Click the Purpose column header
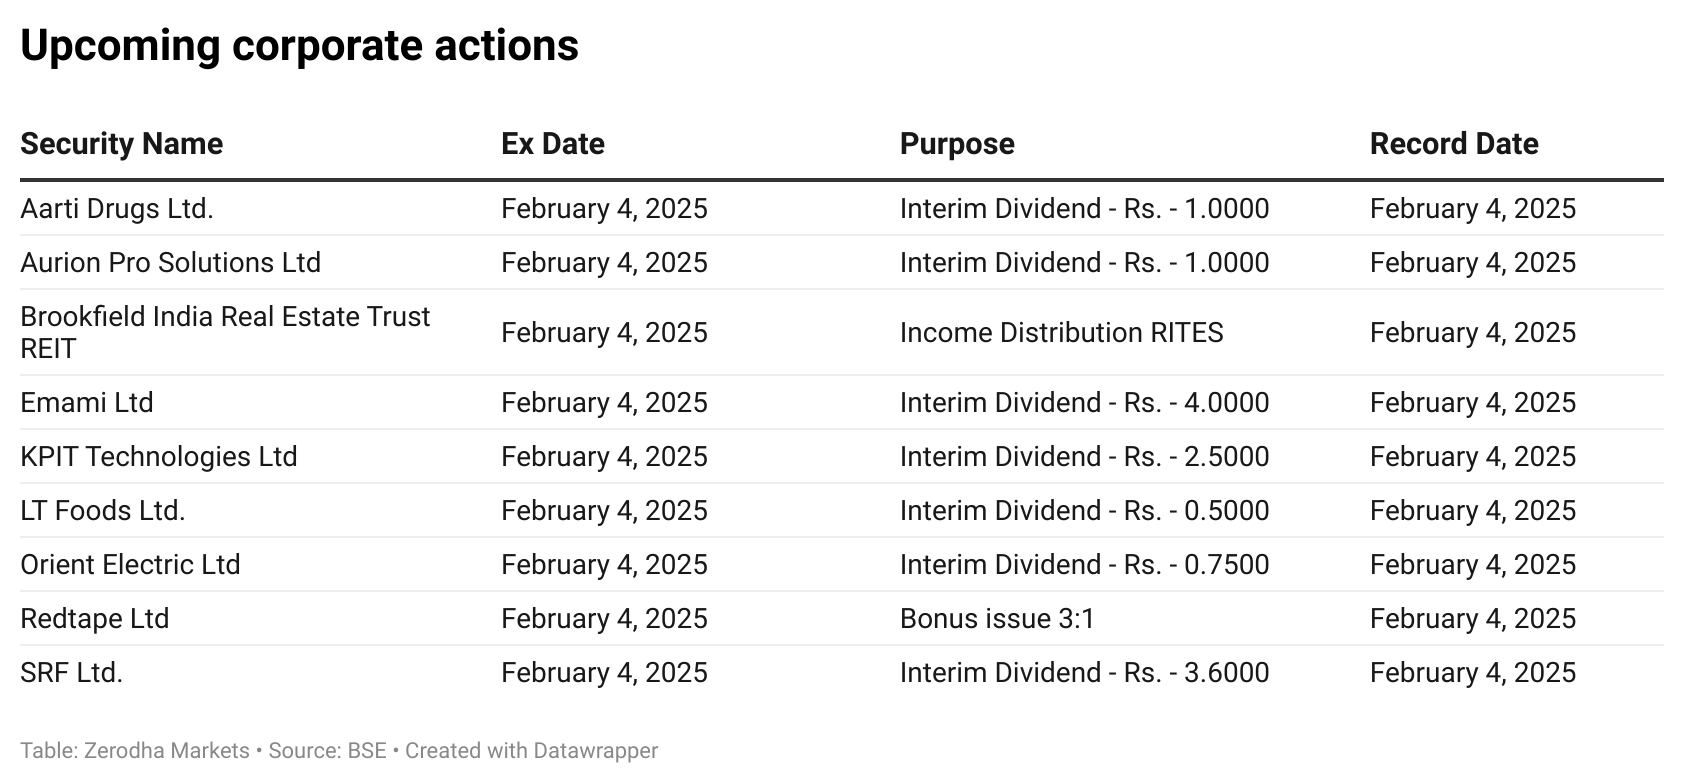Screen dimensions: 1684x784 pos(956,144)
